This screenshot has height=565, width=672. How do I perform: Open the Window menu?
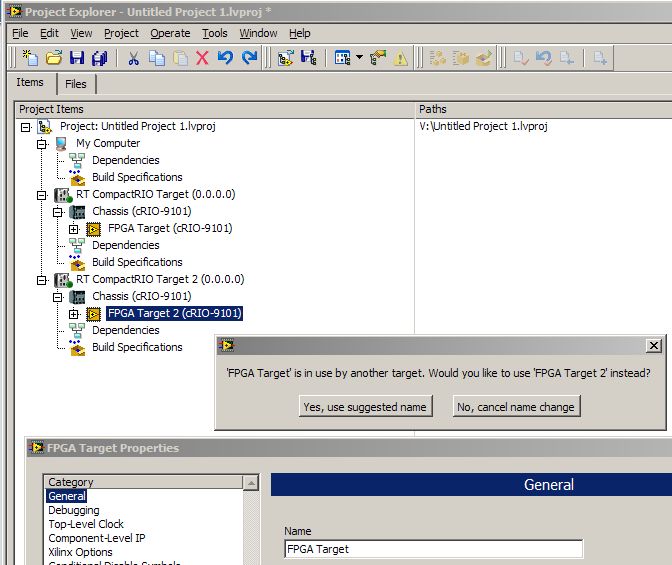pos(258,33)
